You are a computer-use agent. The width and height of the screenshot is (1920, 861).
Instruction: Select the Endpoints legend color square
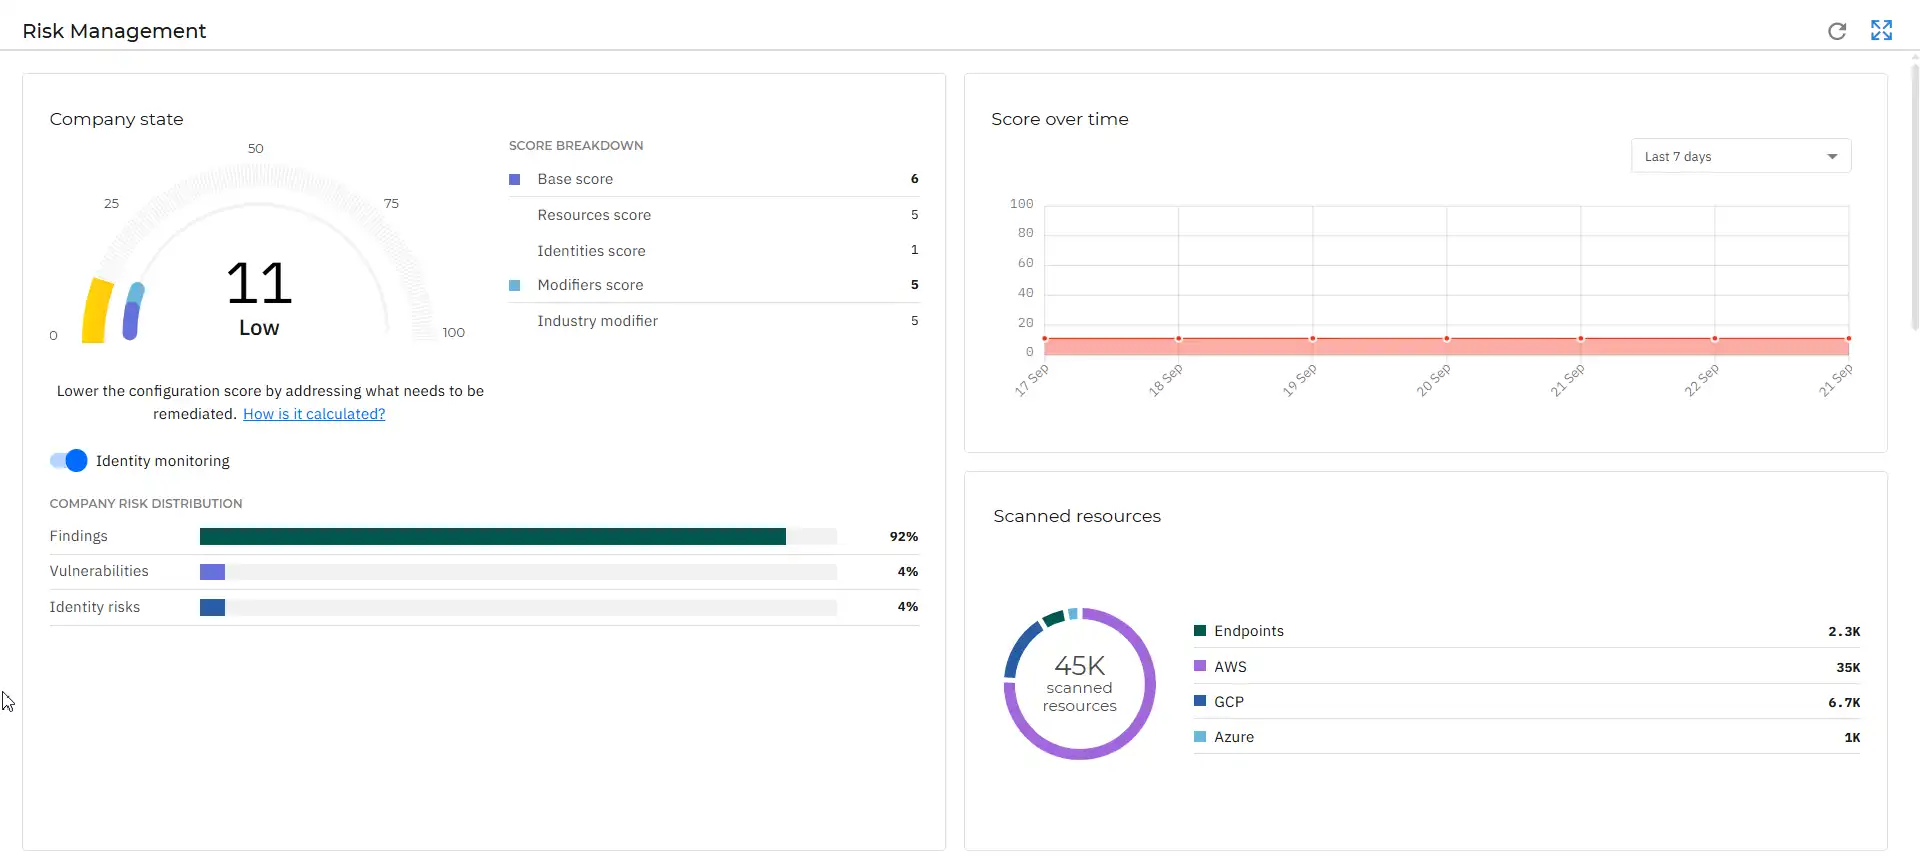coord(1200,631)
